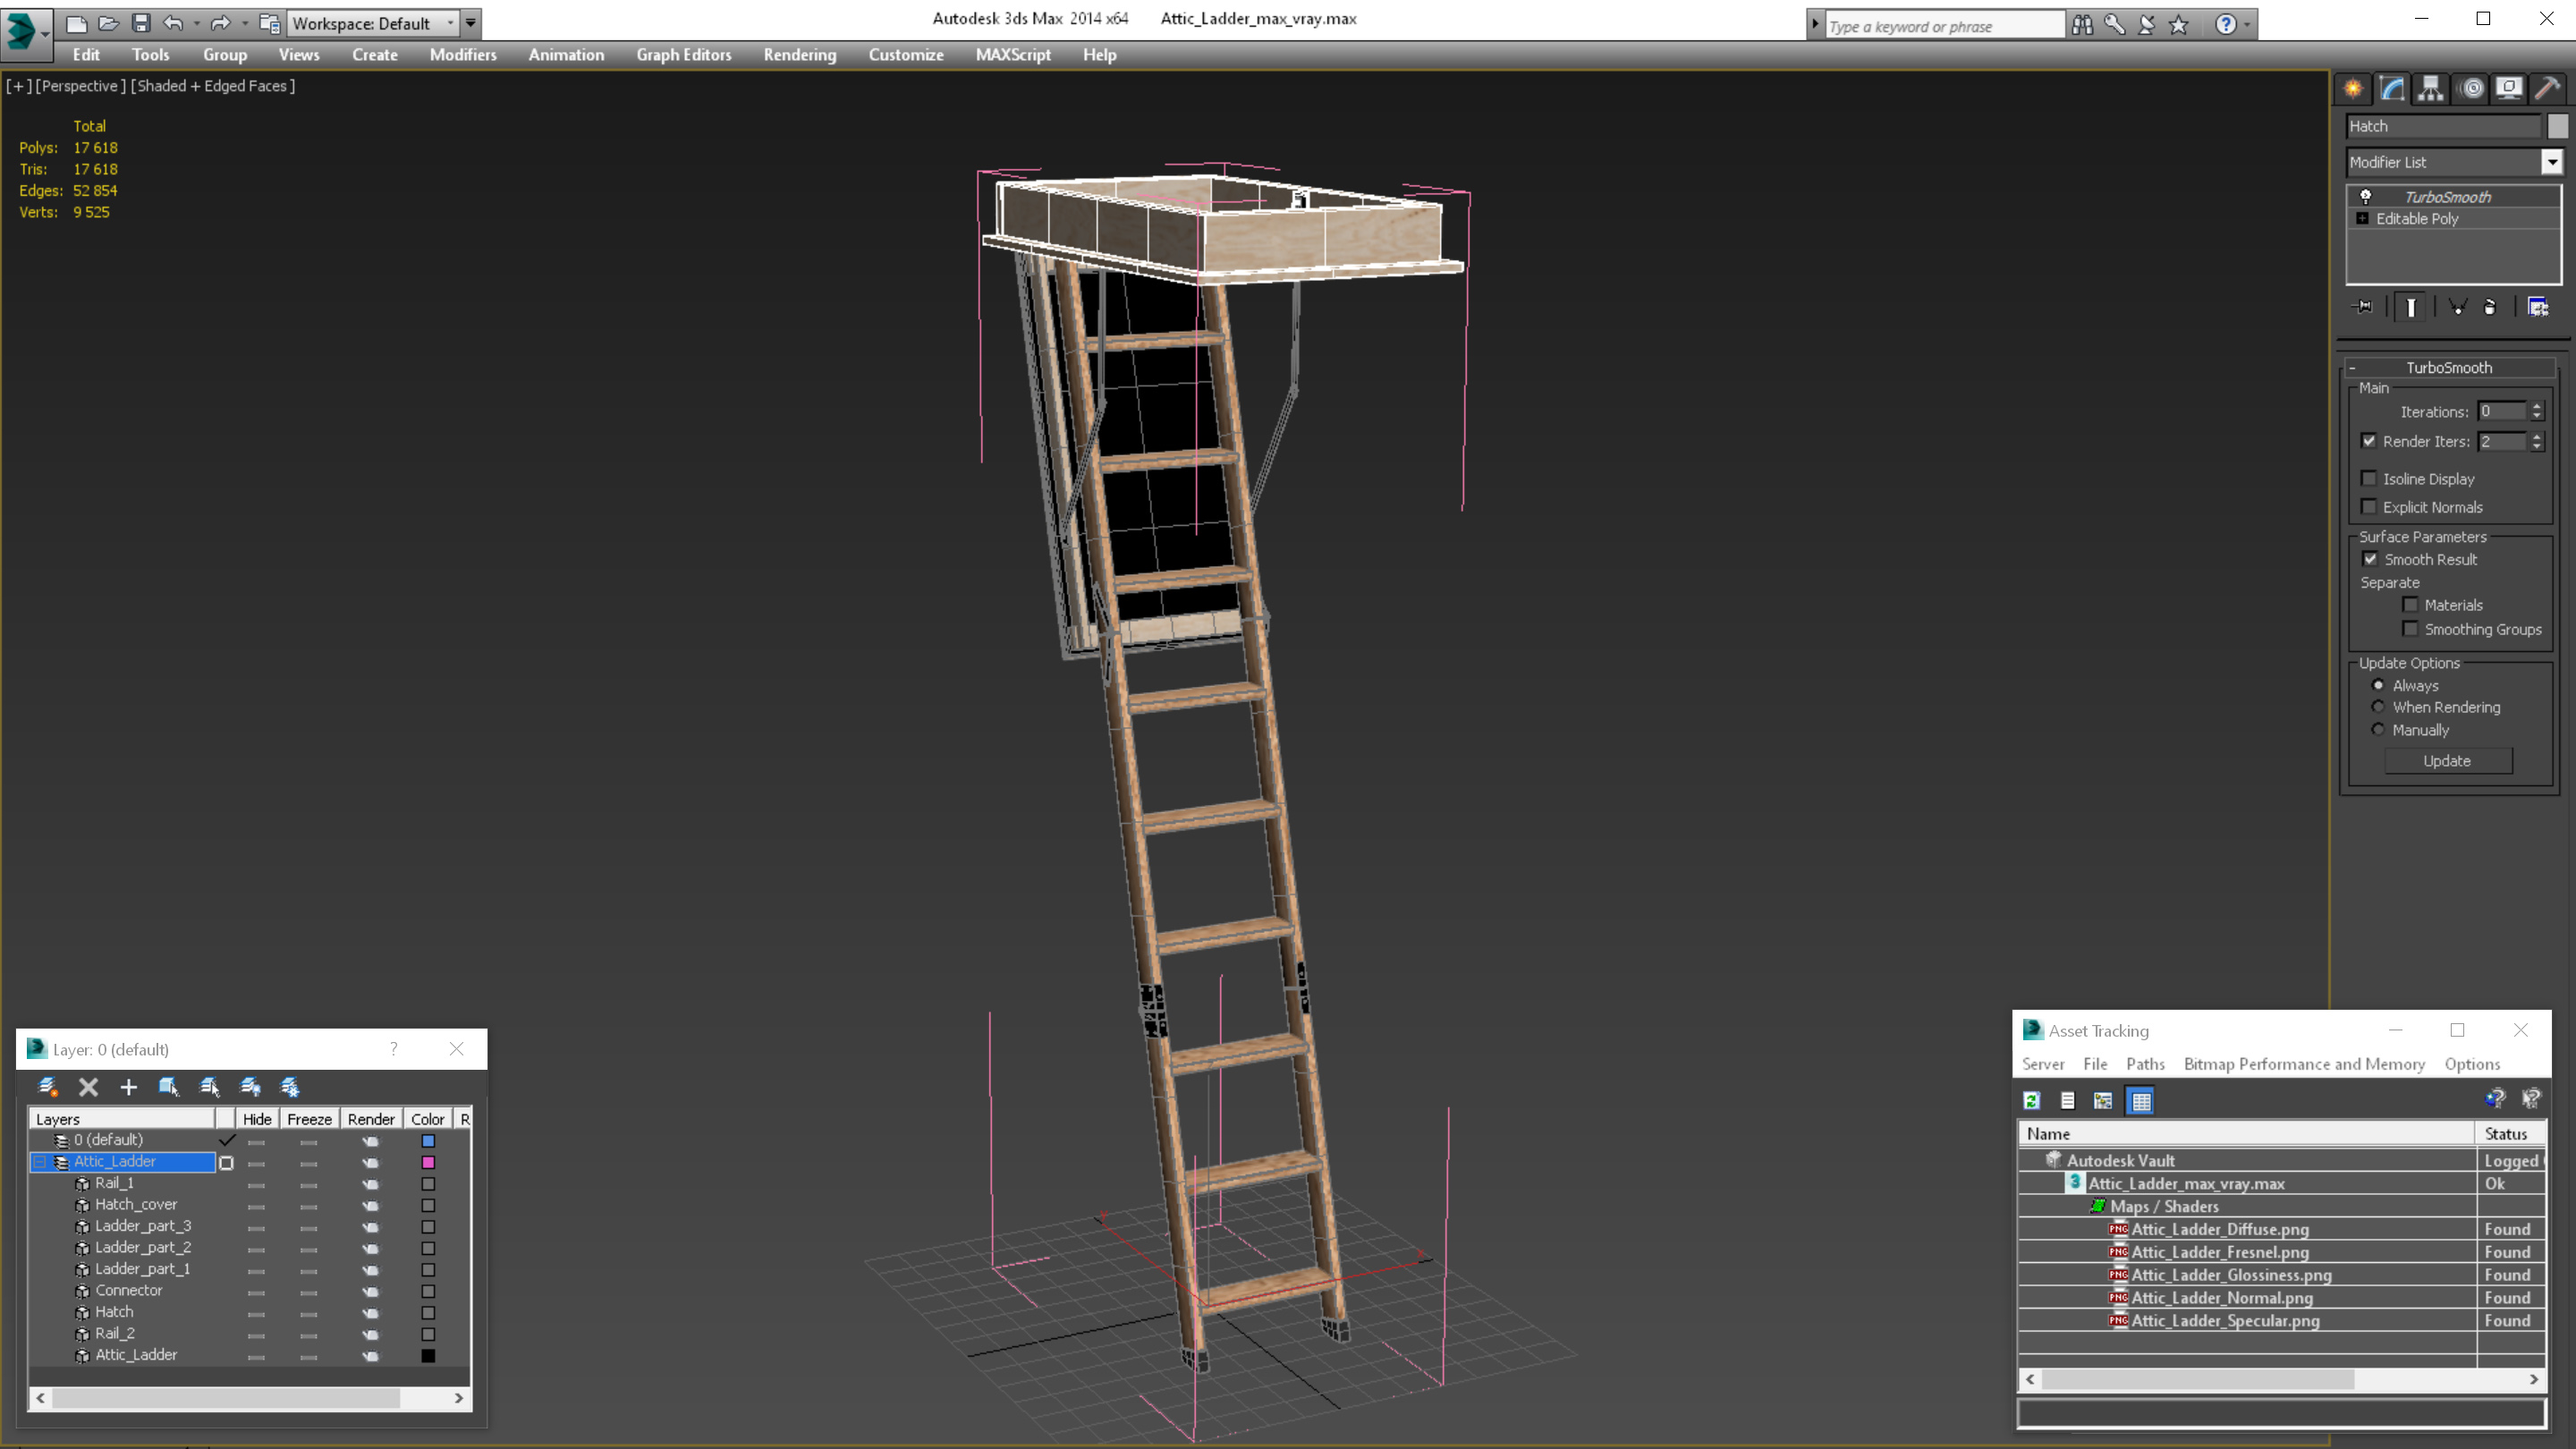Click the Status column header in Asset Tracking
Screen dimensions: 2576x1449
(x=2509, y=1134)
